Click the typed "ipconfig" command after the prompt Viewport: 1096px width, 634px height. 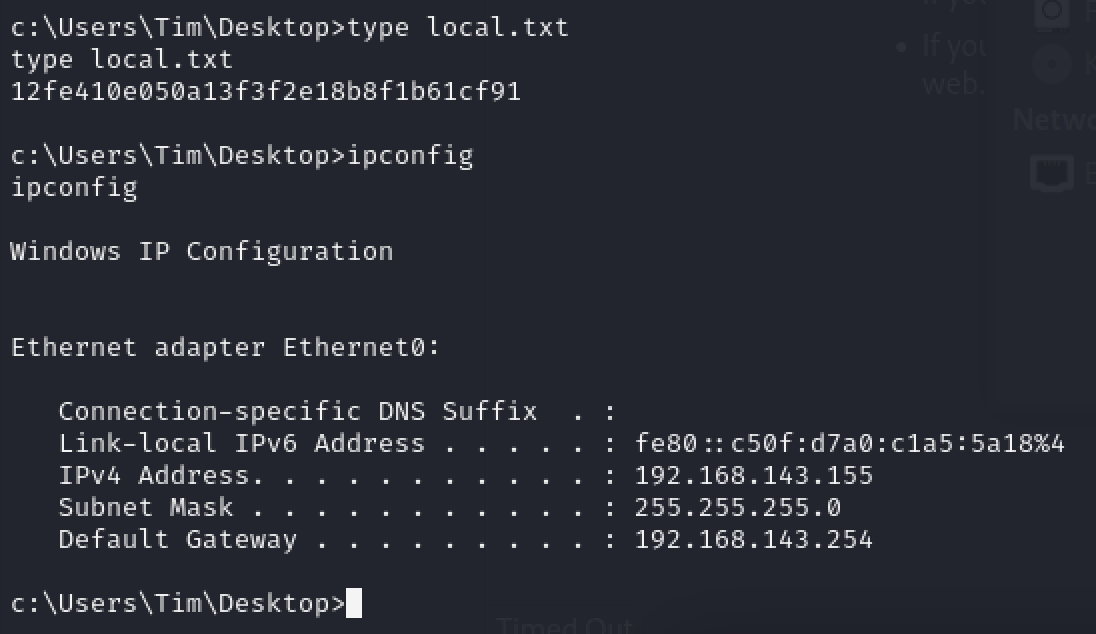point(409,156)
